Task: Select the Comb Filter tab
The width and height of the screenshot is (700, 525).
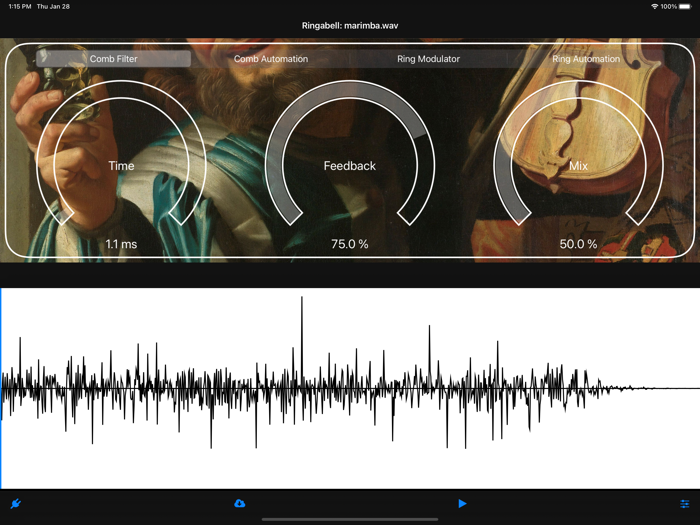Action: [113, 59]
